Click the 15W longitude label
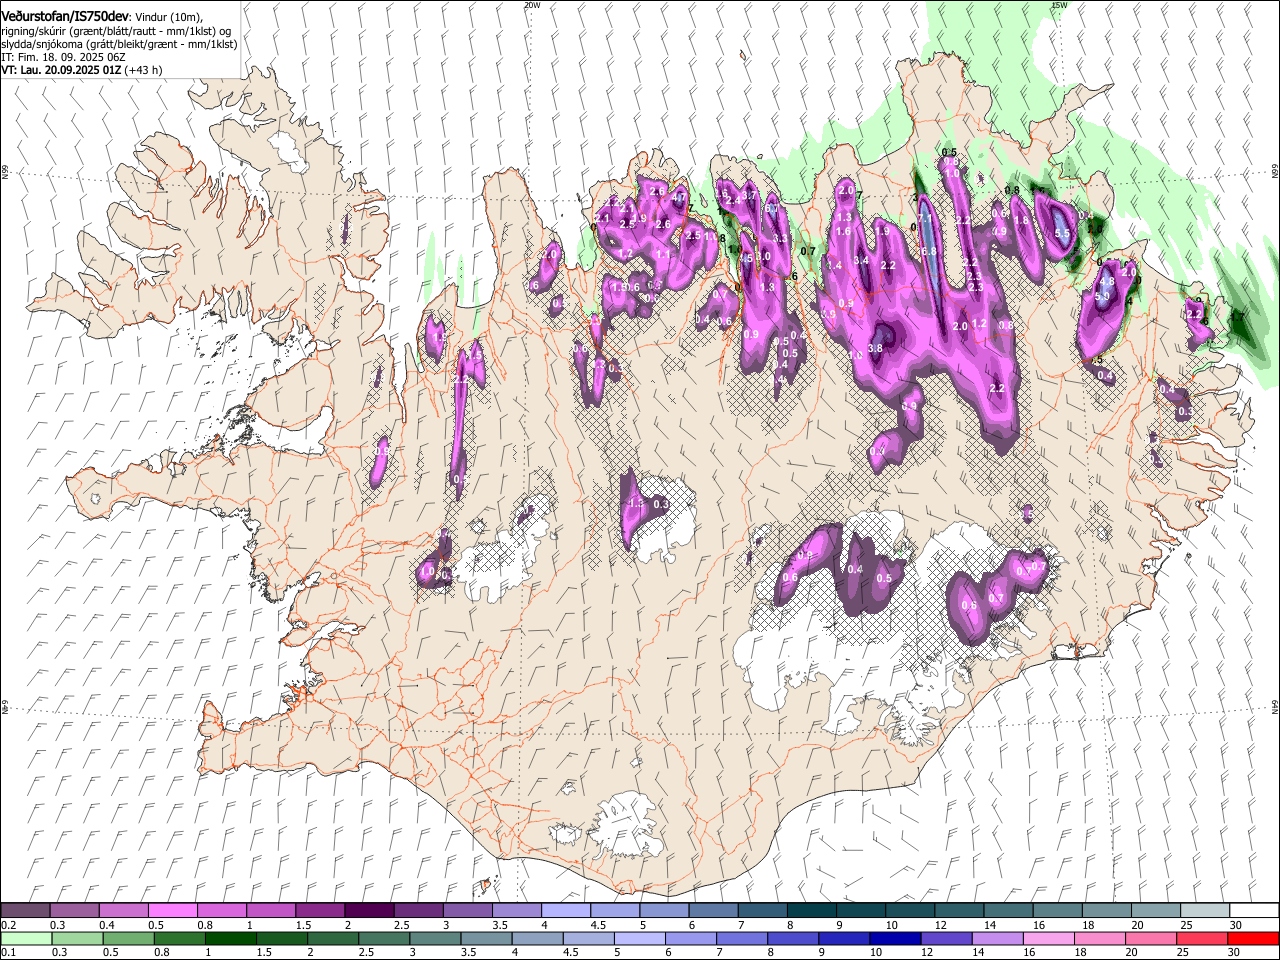Image resolution: width=1280 pixels, height=960 pixels. click(1059, 5)
